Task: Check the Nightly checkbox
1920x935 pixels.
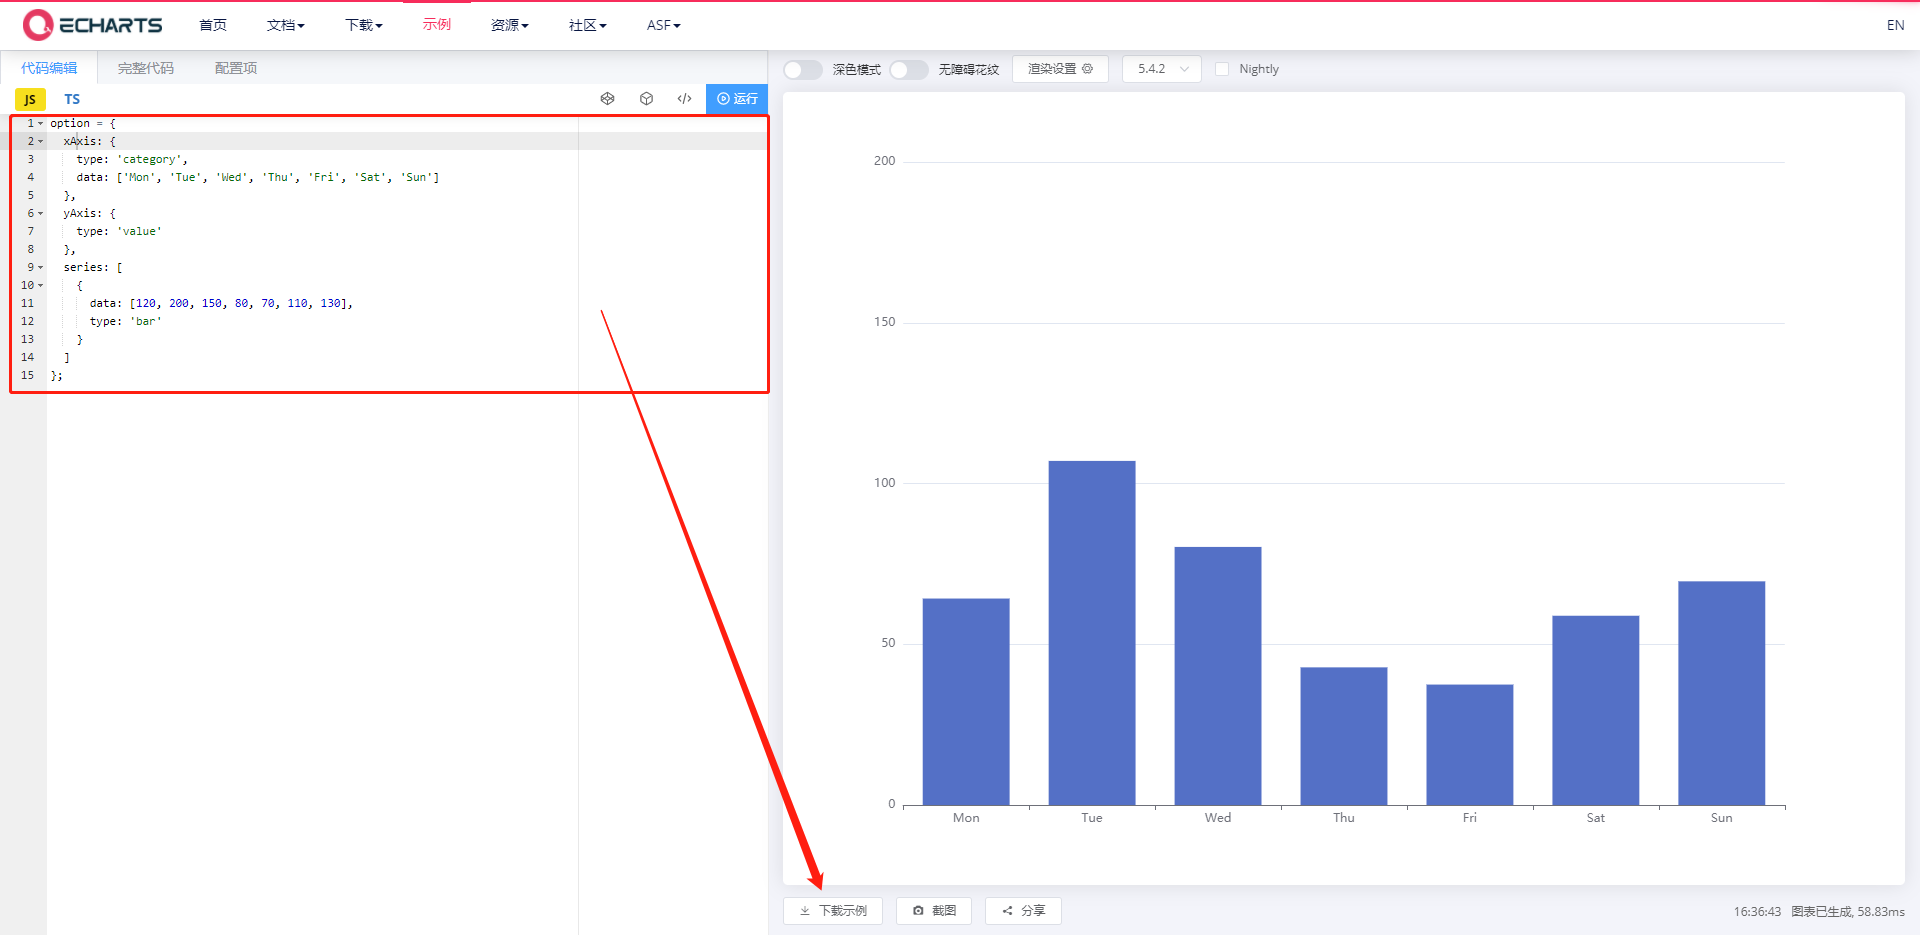Action: click(1222, 69)
